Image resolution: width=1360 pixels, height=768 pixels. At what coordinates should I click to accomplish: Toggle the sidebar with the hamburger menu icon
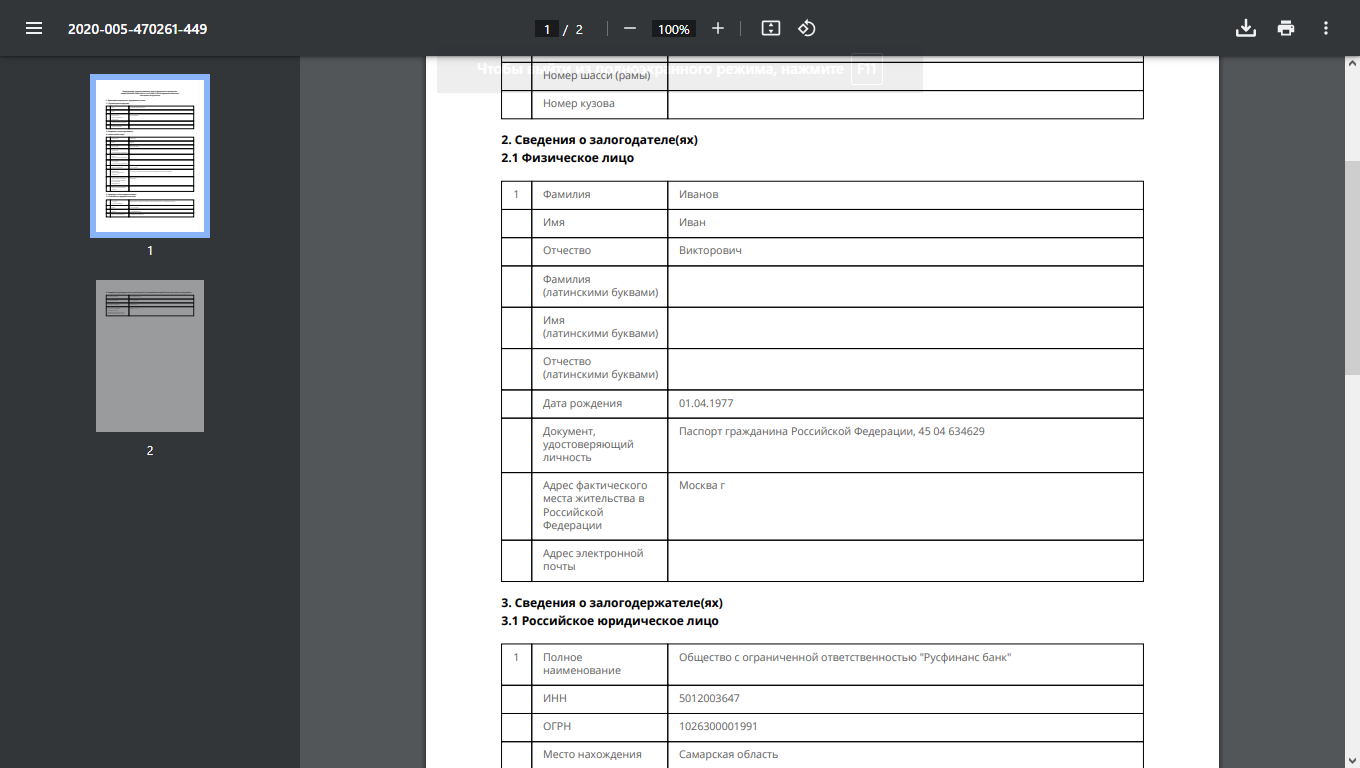(x=34, y=28)
